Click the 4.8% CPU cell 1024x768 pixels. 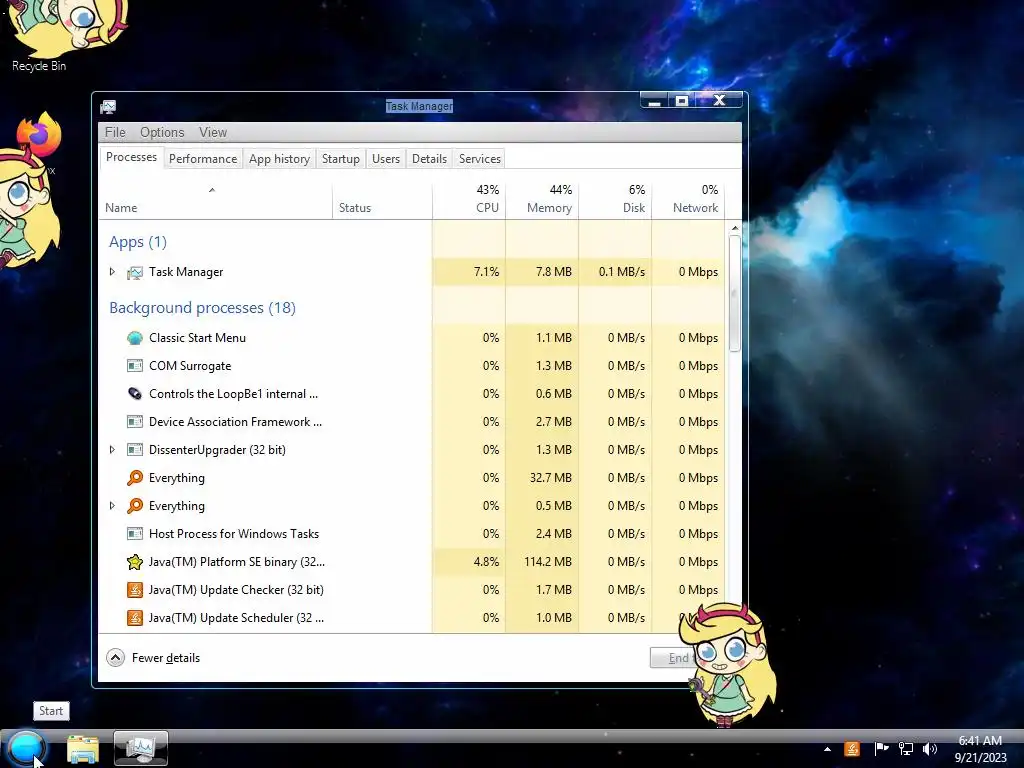pyautogui.click(x=469, y=562)
